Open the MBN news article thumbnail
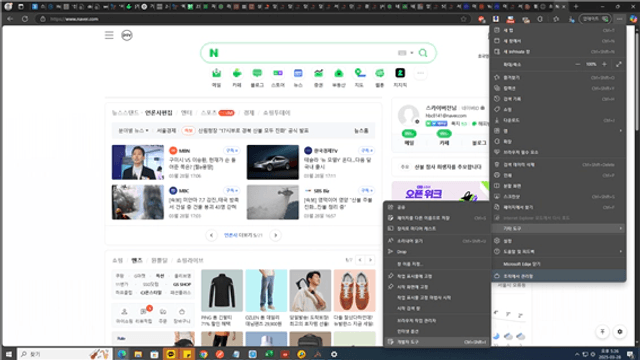 point(138,162)
